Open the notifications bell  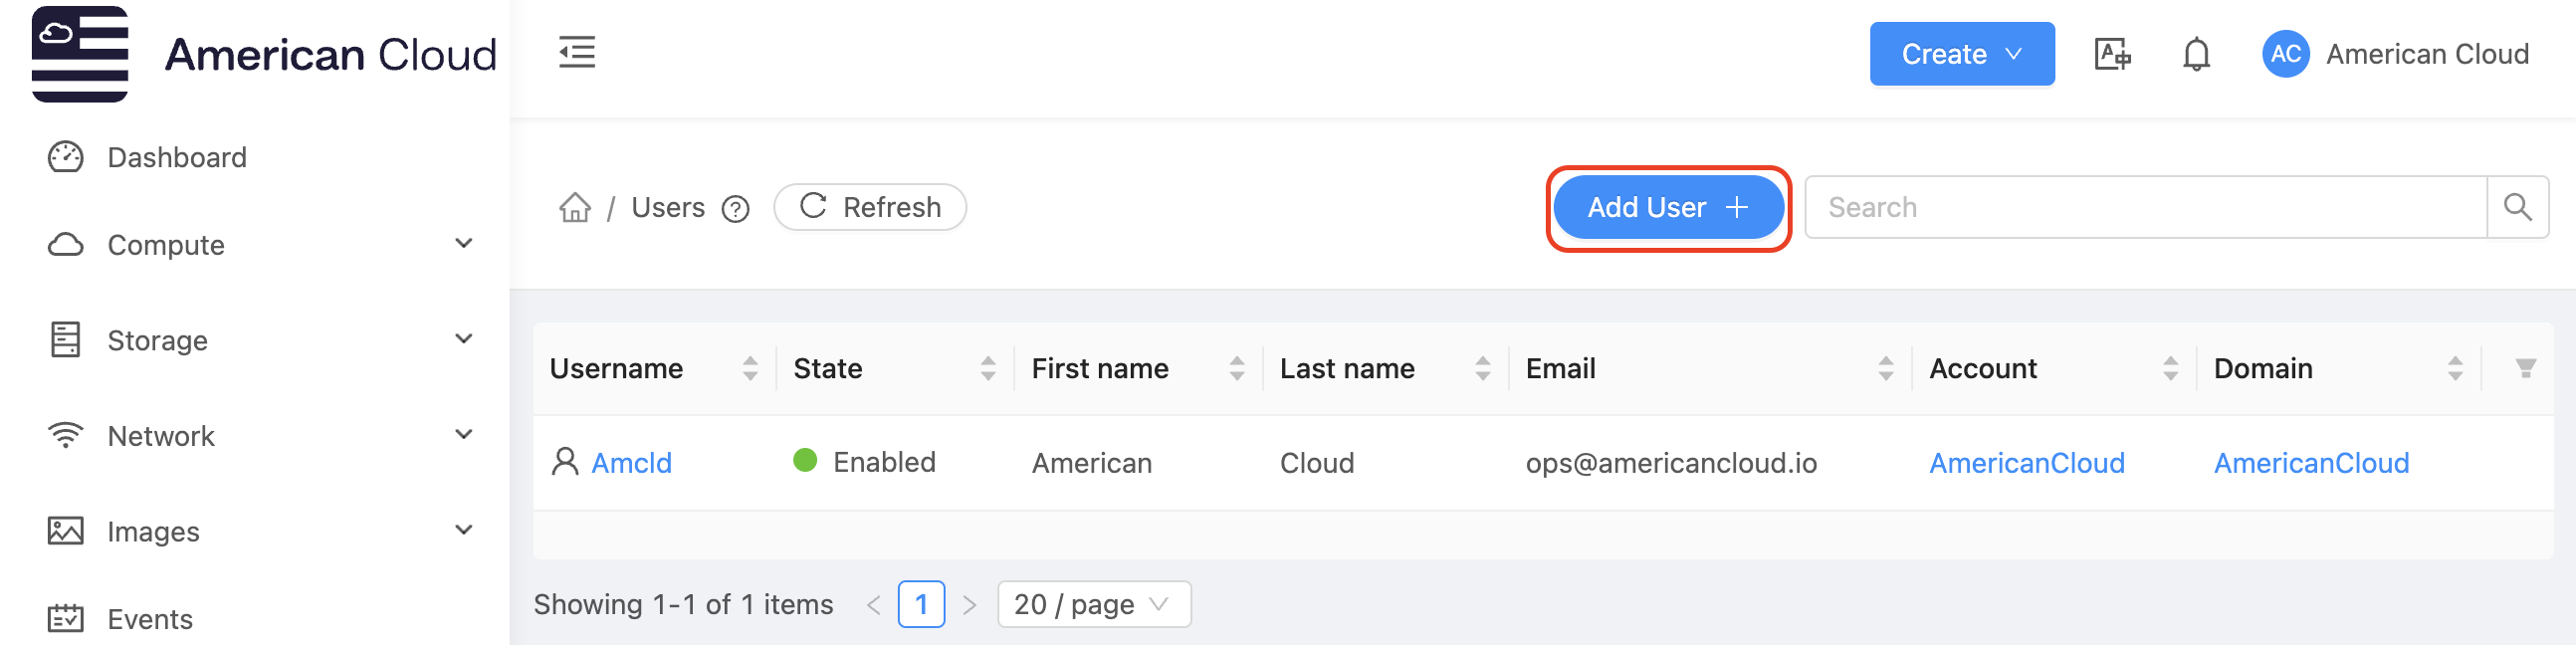click(2195, 54)
